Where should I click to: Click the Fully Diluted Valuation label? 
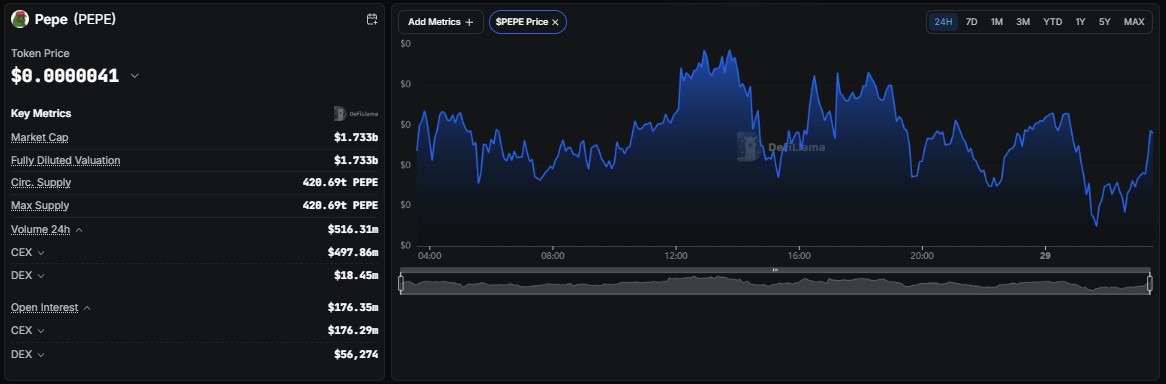tap(65, 161)
